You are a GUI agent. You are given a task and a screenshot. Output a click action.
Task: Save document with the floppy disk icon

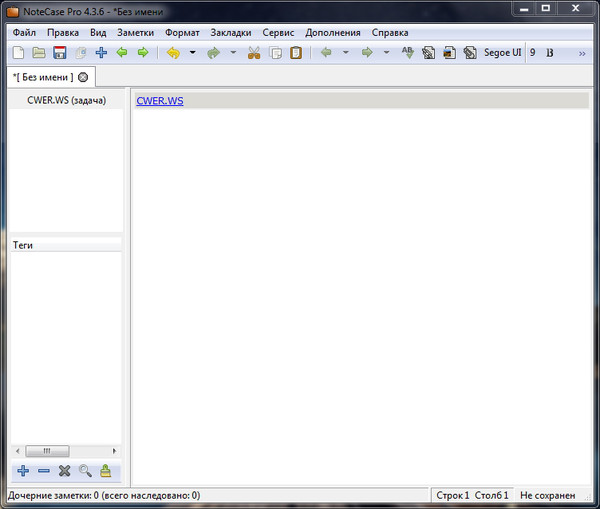[59, 53]
